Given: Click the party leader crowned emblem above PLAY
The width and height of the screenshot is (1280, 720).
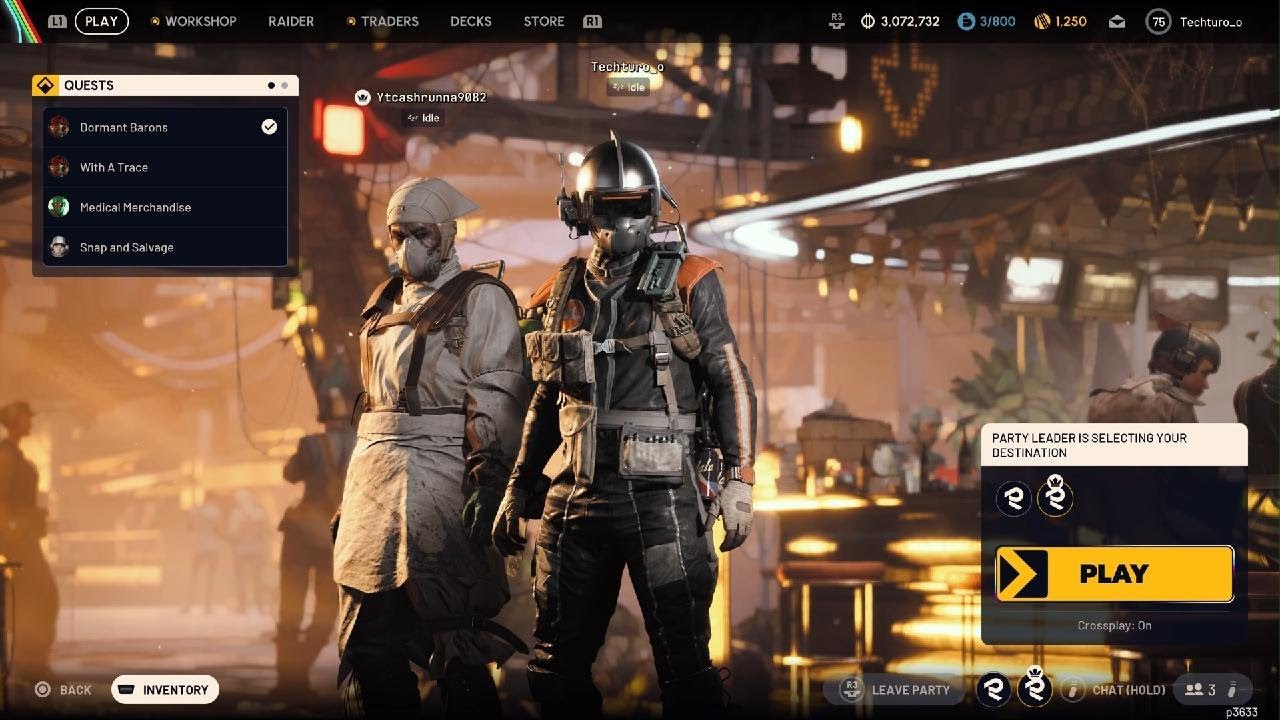Looking at the screenshot, I should [1055, 496].
